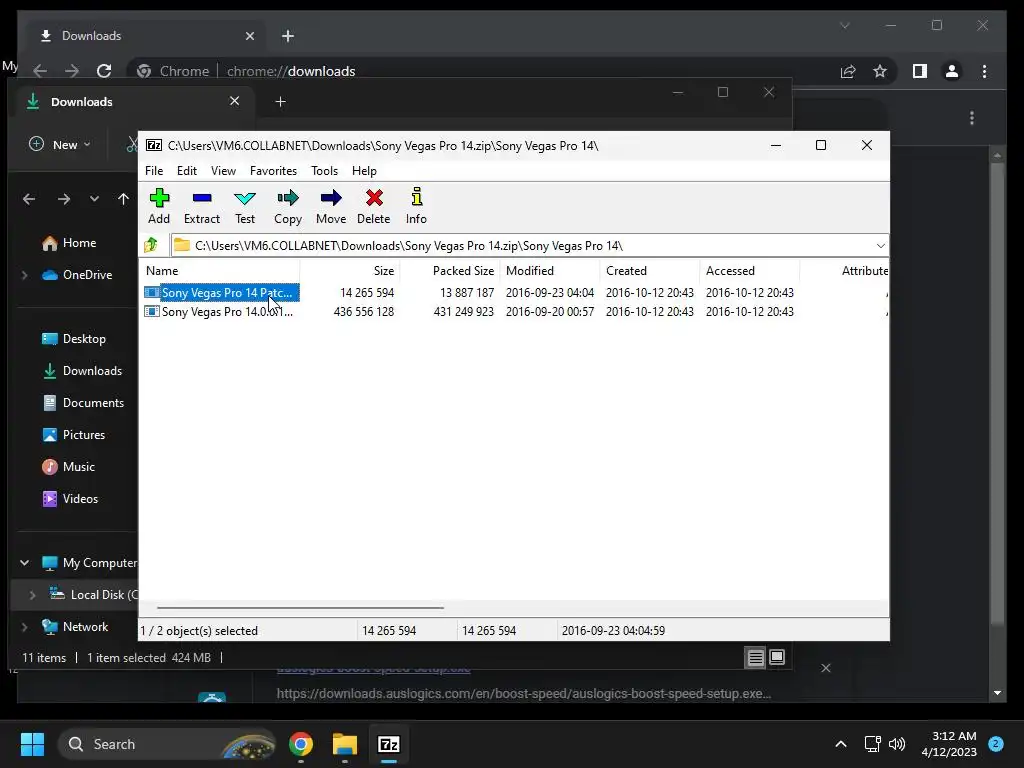Open the View menu in 7-Zip
The image size is (1024, 768).
(x=223, y=170)
